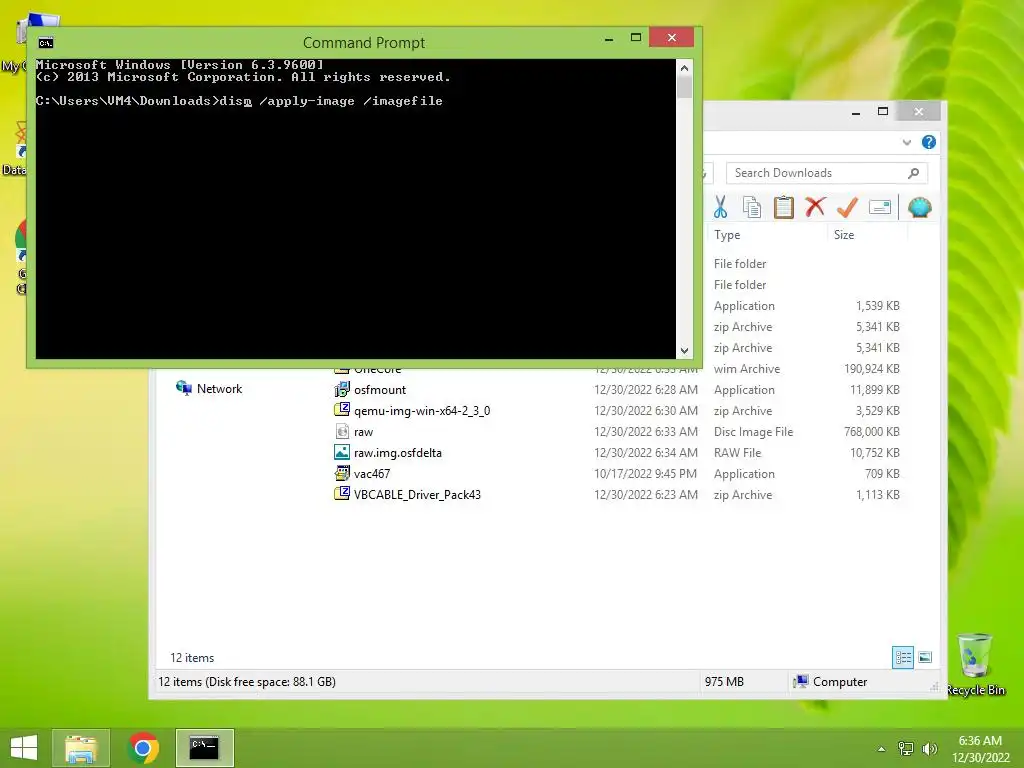1024x768 pixels.
Task: Click the Command Prompt taskbar button
Action: pyautogui.click(x=204, y=748)
